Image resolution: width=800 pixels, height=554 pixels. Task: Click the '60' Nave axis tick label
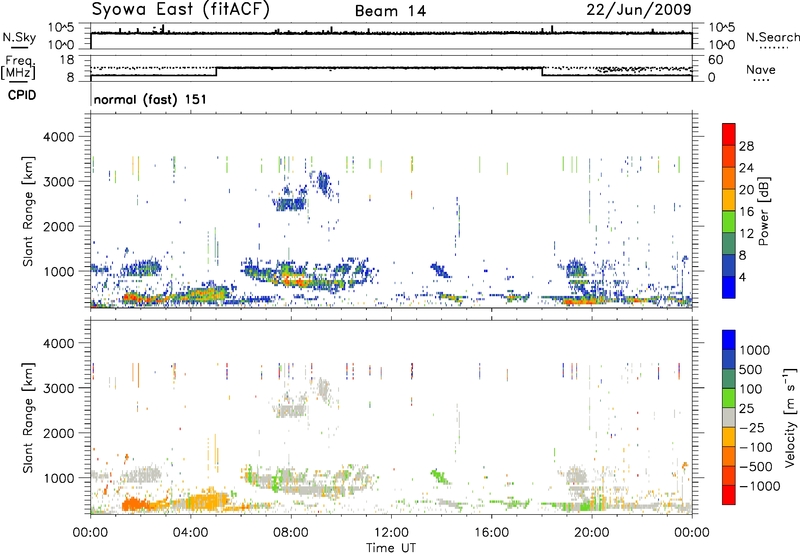[716, 60]
